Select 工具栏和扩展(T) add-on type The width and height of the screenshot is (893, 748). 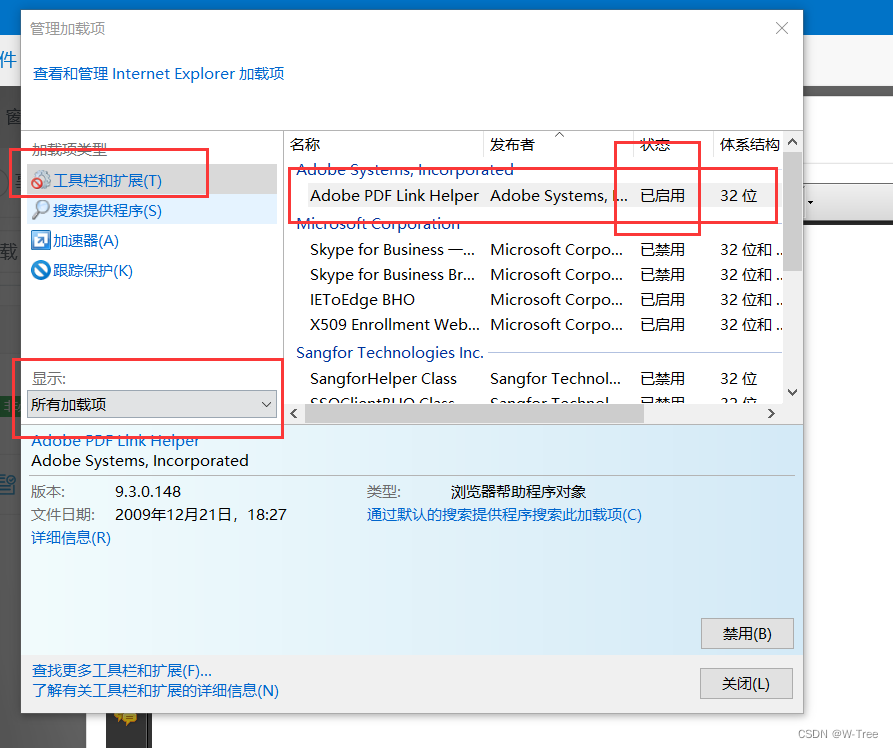click(151, 181)
